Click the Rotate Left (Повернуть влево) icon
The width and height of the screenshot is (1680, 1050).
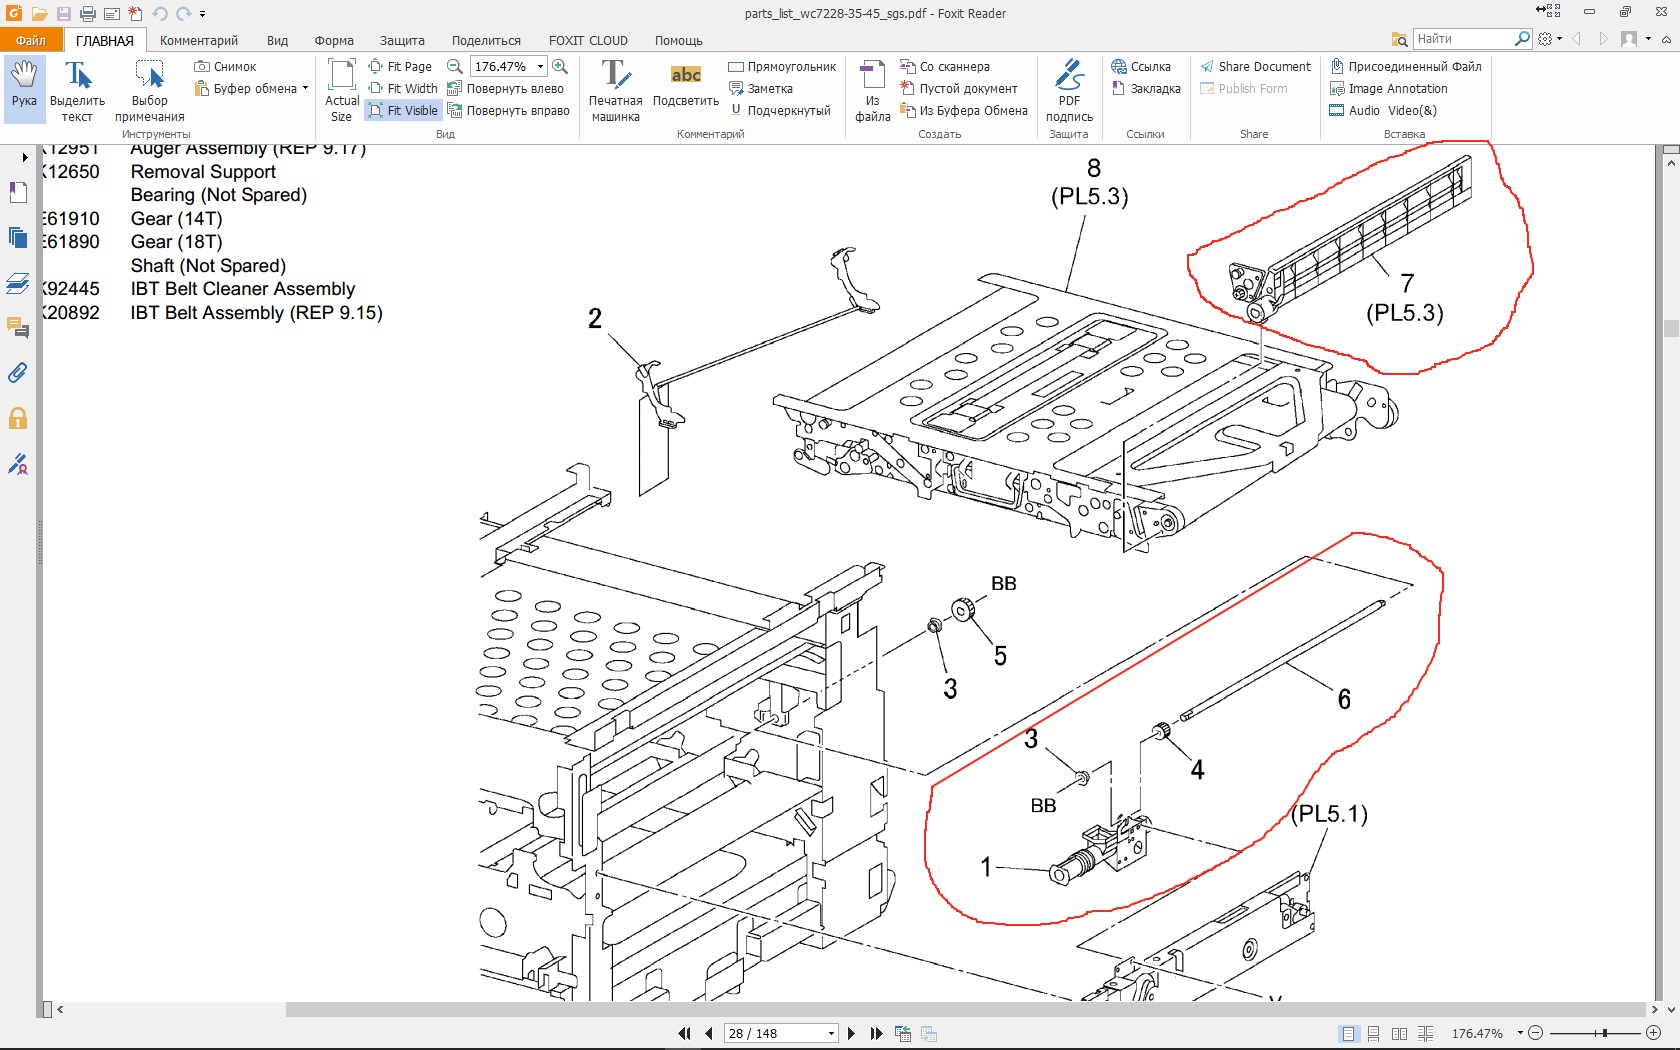455,89
